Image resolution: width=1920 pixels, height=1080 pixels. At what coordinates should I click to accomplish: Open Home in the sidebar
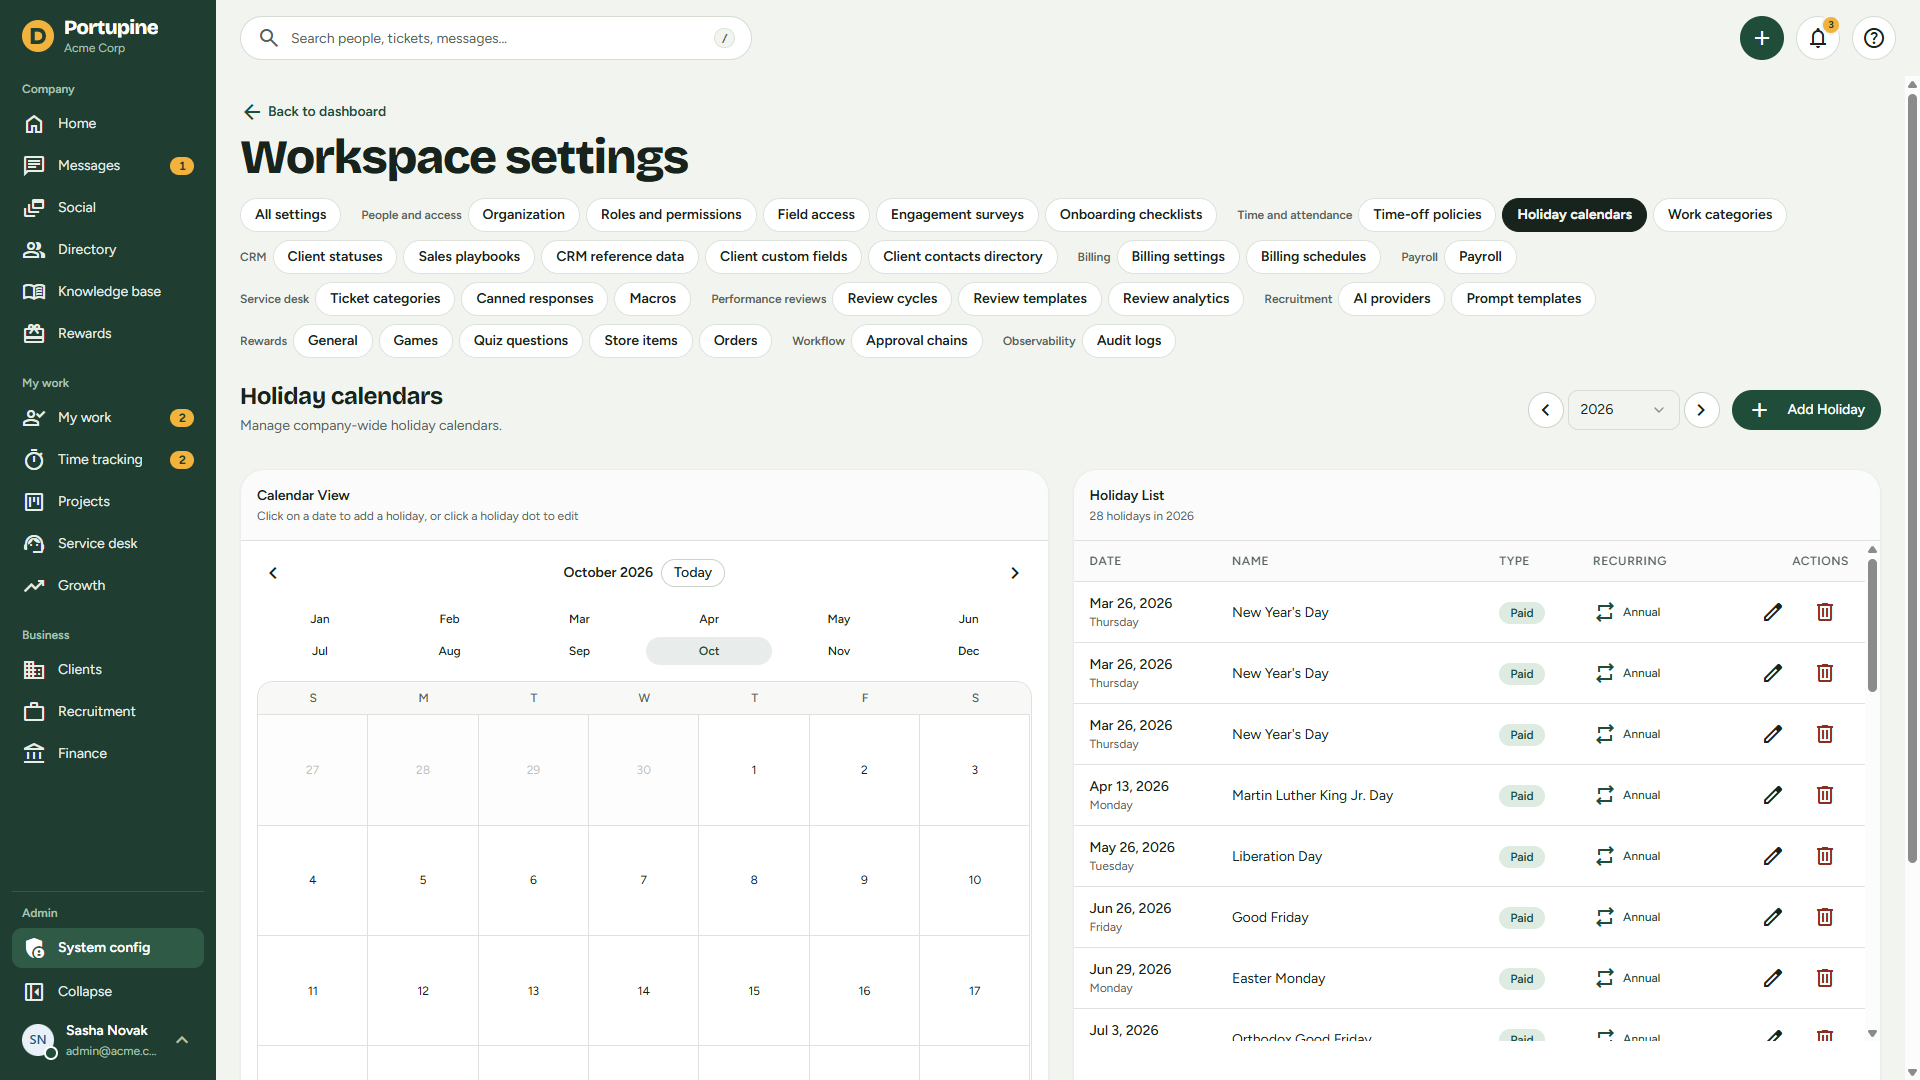click(x=108, y=123)
